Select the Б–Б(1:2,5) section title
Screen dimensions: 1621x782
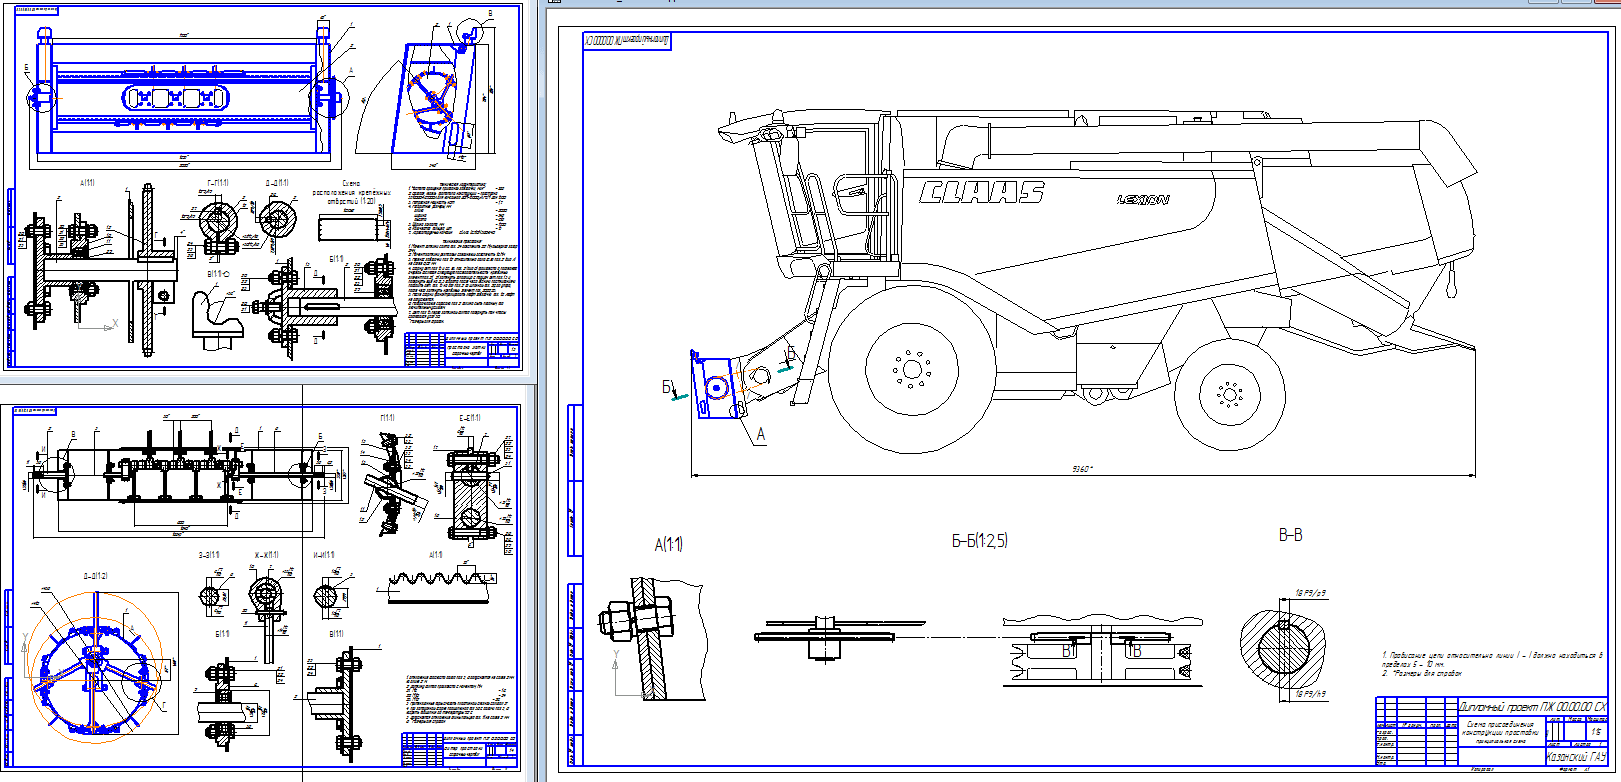tap(980, 541)
